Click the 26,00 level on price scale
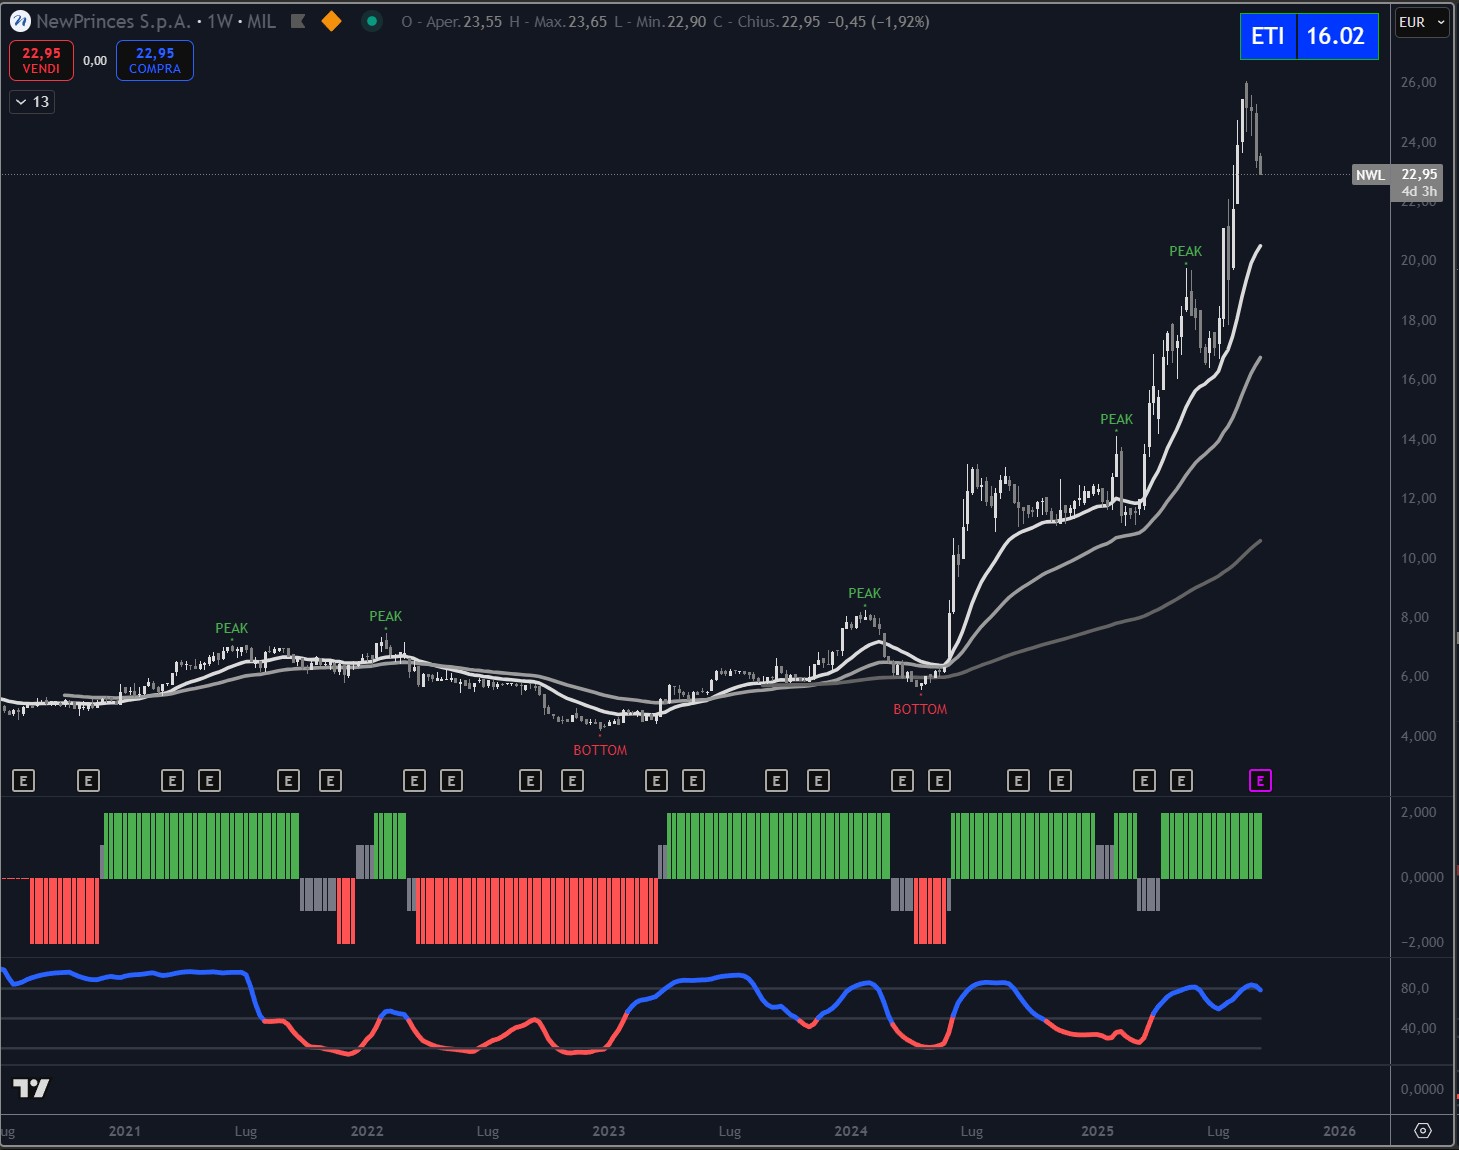 point(1418,82)
